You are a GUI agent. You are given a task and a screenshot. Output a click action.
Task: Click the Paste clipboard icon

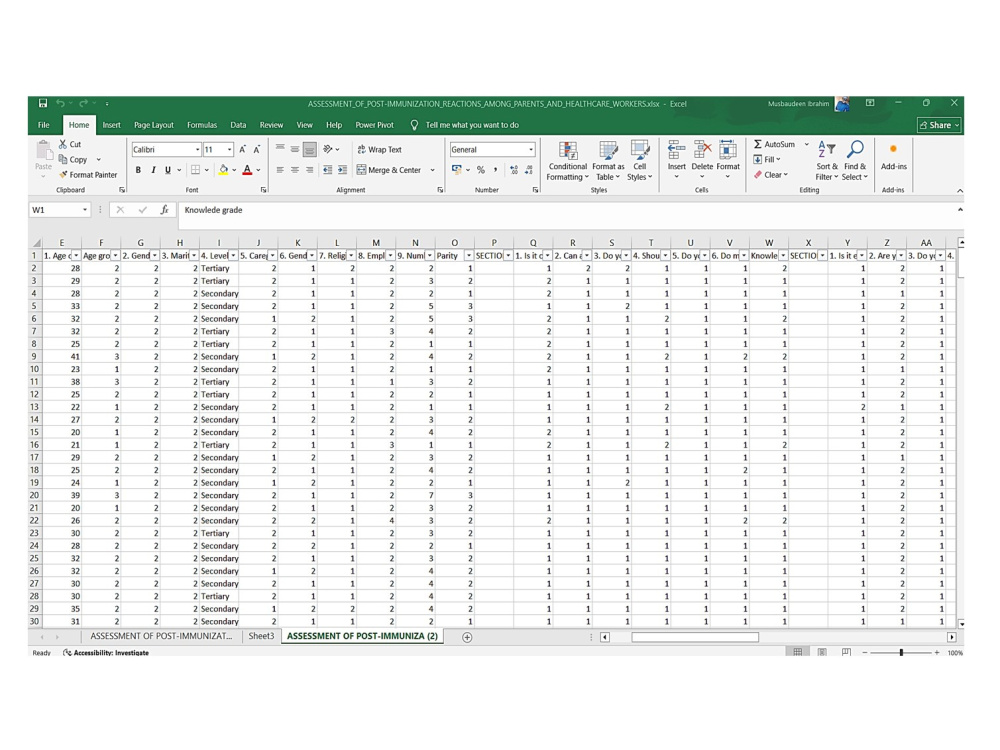pyautogui.click(x=43, y=151)
